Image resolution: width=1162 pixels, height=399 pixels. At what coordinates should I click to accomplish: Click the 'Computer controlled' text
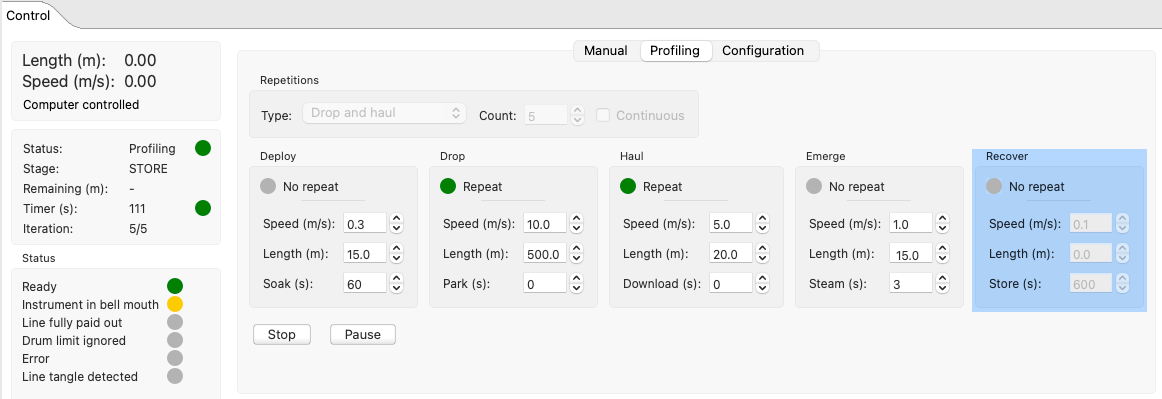pos(81,105)
